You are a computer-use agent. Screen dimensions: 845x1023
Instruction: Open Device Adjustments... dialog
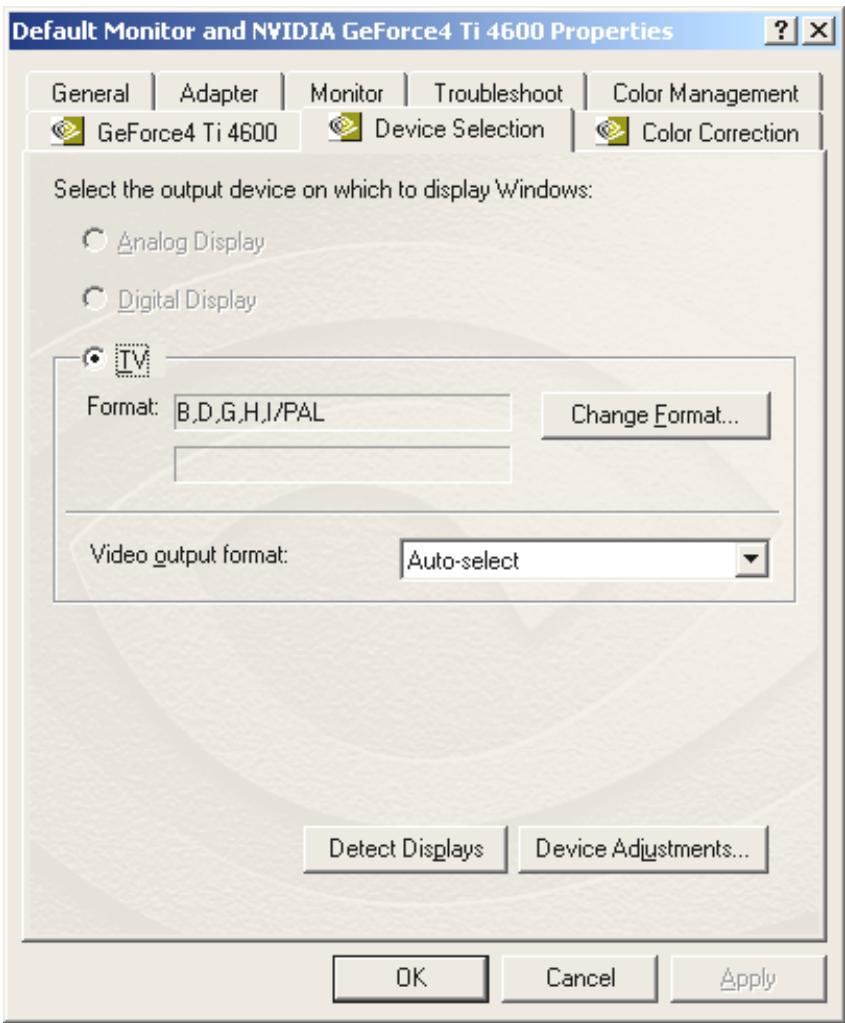click(x=643, y=849)
